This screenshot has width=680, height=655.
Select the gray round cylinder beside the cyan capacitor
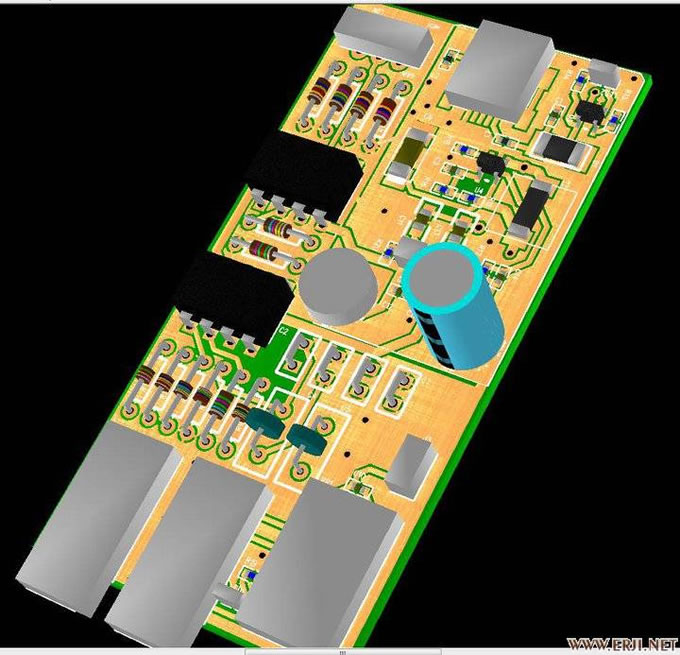[x=340, y=284]
